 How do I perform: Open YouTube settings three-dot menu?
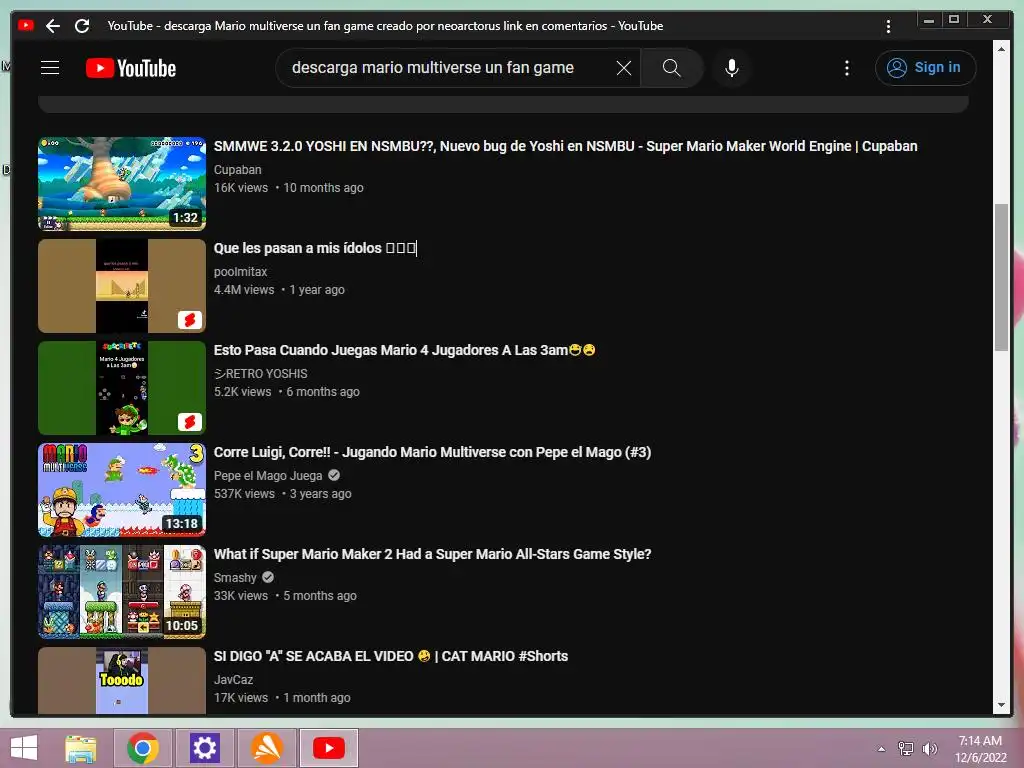click(847, 68)
